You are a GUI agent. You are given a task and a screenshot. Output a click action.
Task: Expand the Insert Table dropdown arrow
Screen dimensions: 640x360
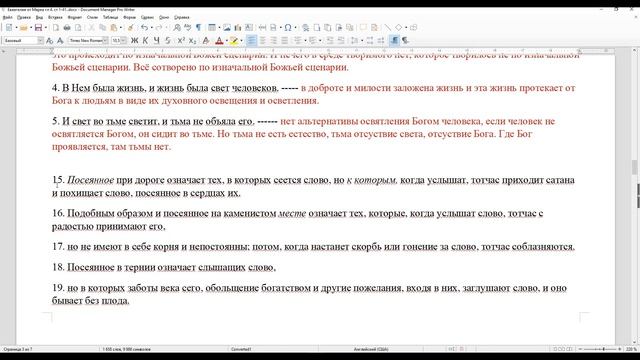219,28
